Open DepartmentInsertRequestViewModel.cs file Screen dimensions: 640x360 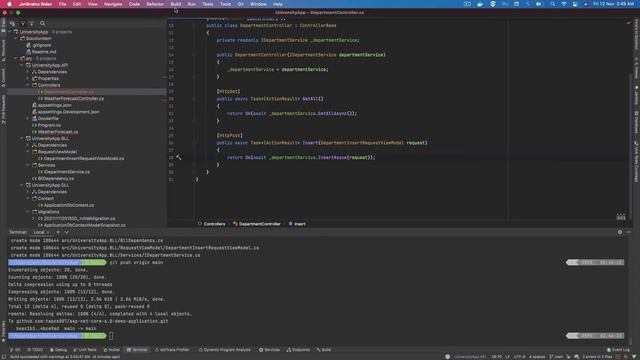(x=84, y=158)
